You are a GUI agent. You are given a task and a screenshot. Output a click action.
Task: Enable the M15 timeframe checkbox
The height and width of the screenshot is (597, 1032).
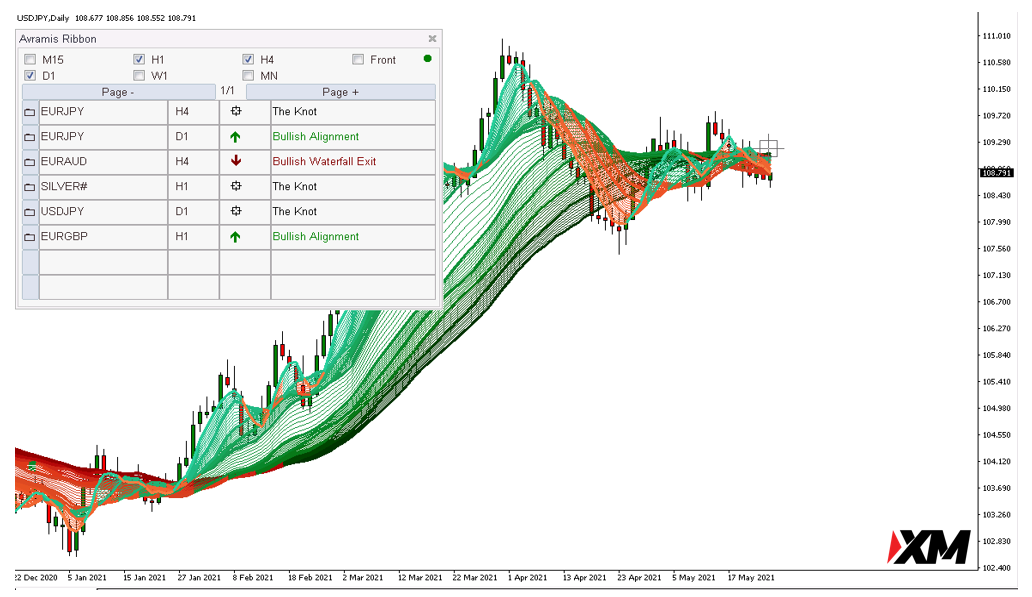30,60
